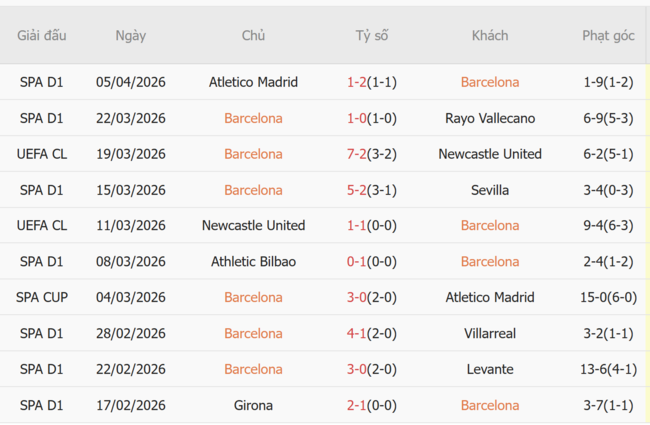The image size is (650, 425).
Task: Open the Villarreal team link
Action: [x=489, y=333]
